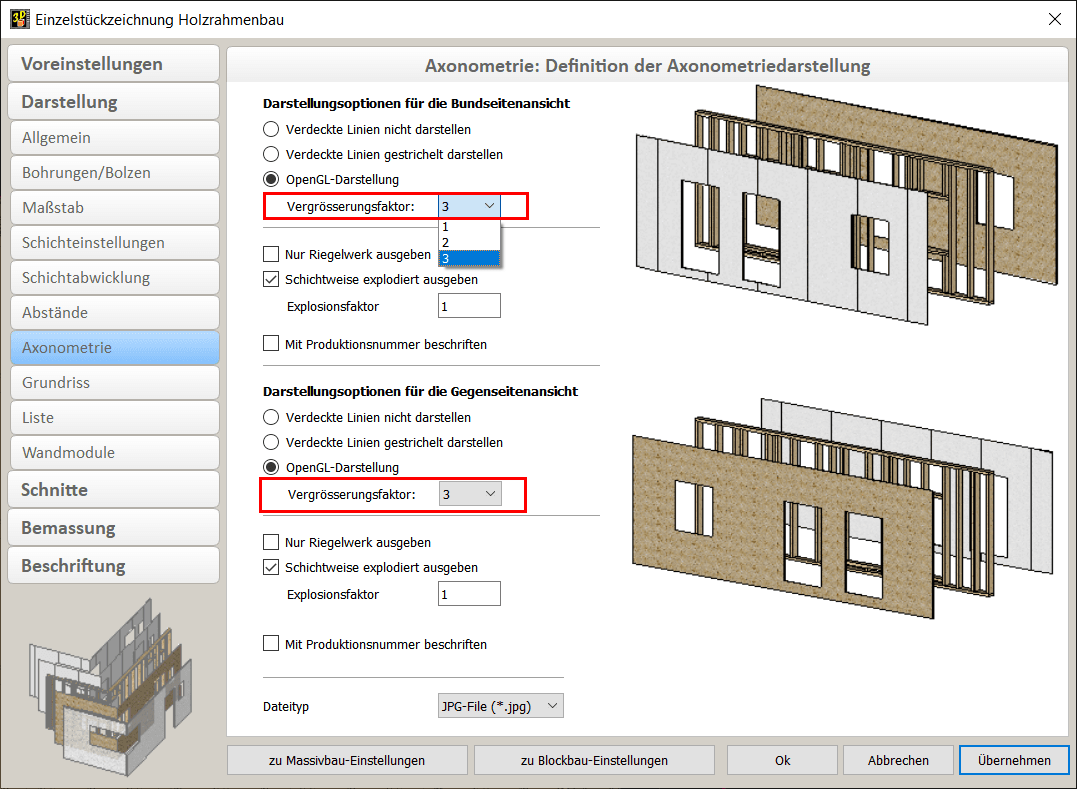
Task: Expand the Dateityp JPG-File dropdown
Action: coord(501,706)
